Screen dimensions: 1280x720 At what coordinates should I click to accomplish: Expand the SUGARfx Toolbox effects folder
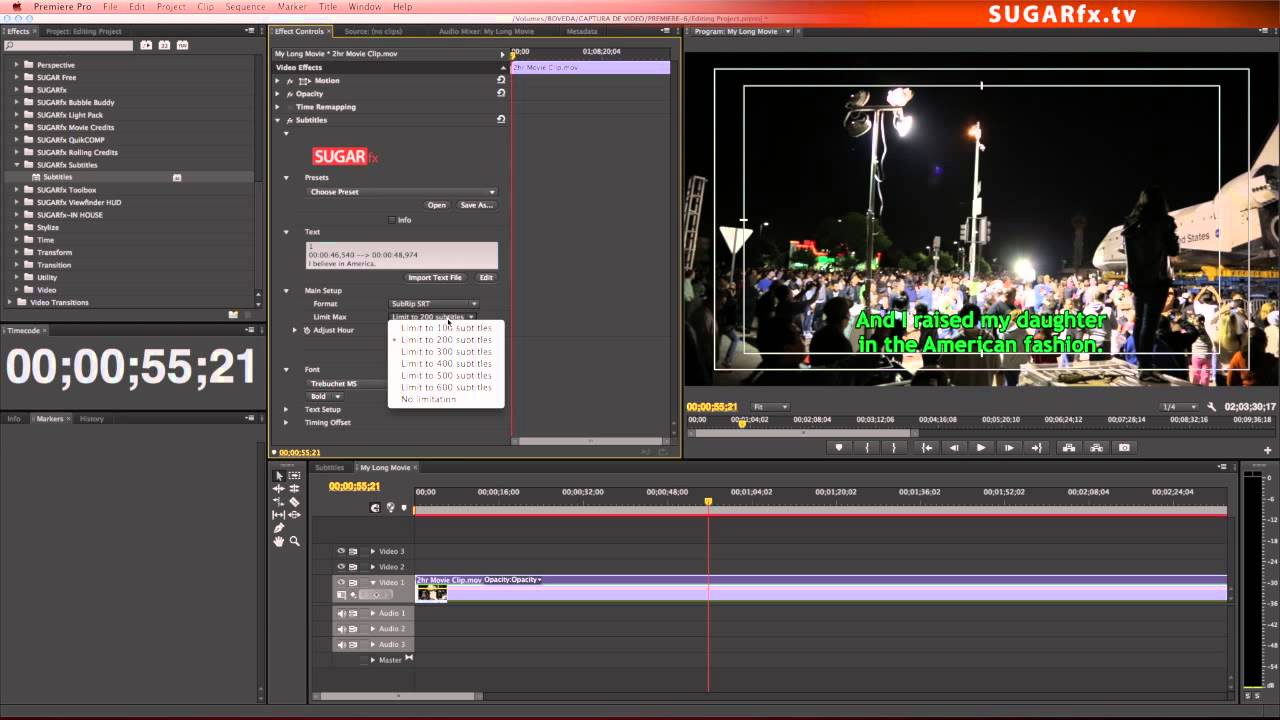[17, 190]
